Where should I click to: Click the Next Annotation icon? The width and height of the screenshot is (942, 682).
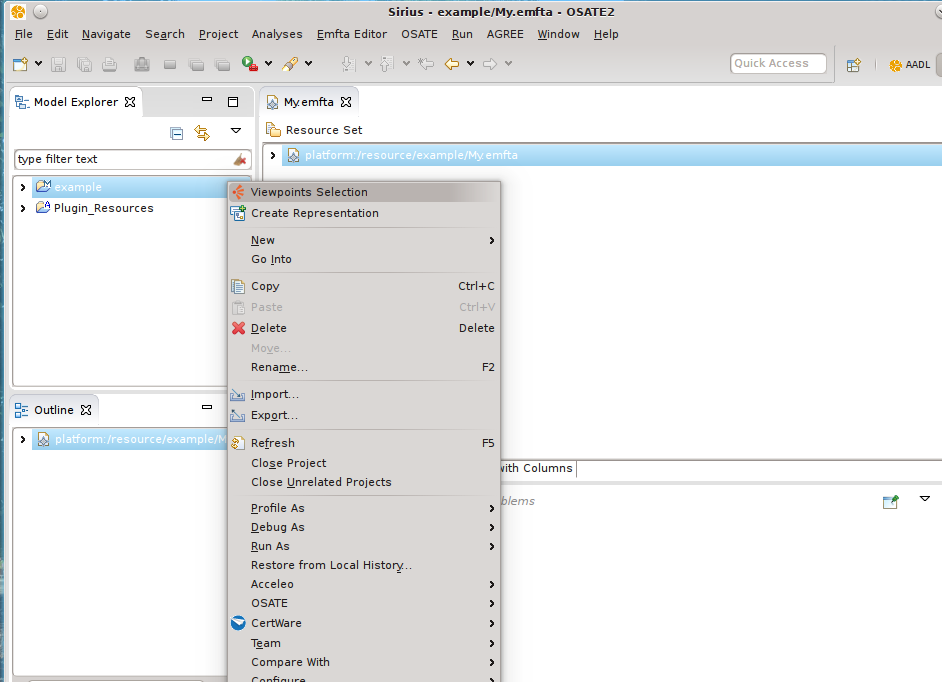coord(348,64)
